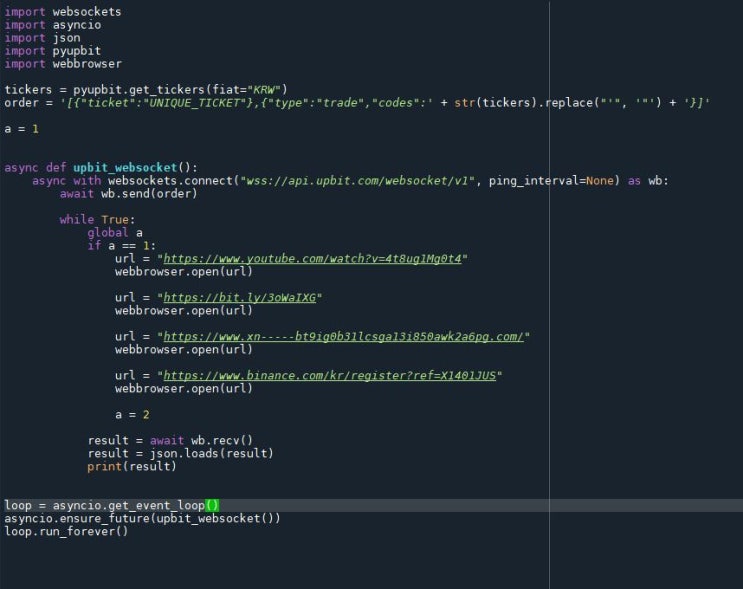
Task: Click the xn-- punycode domain URL
Action: click(344, 336)
